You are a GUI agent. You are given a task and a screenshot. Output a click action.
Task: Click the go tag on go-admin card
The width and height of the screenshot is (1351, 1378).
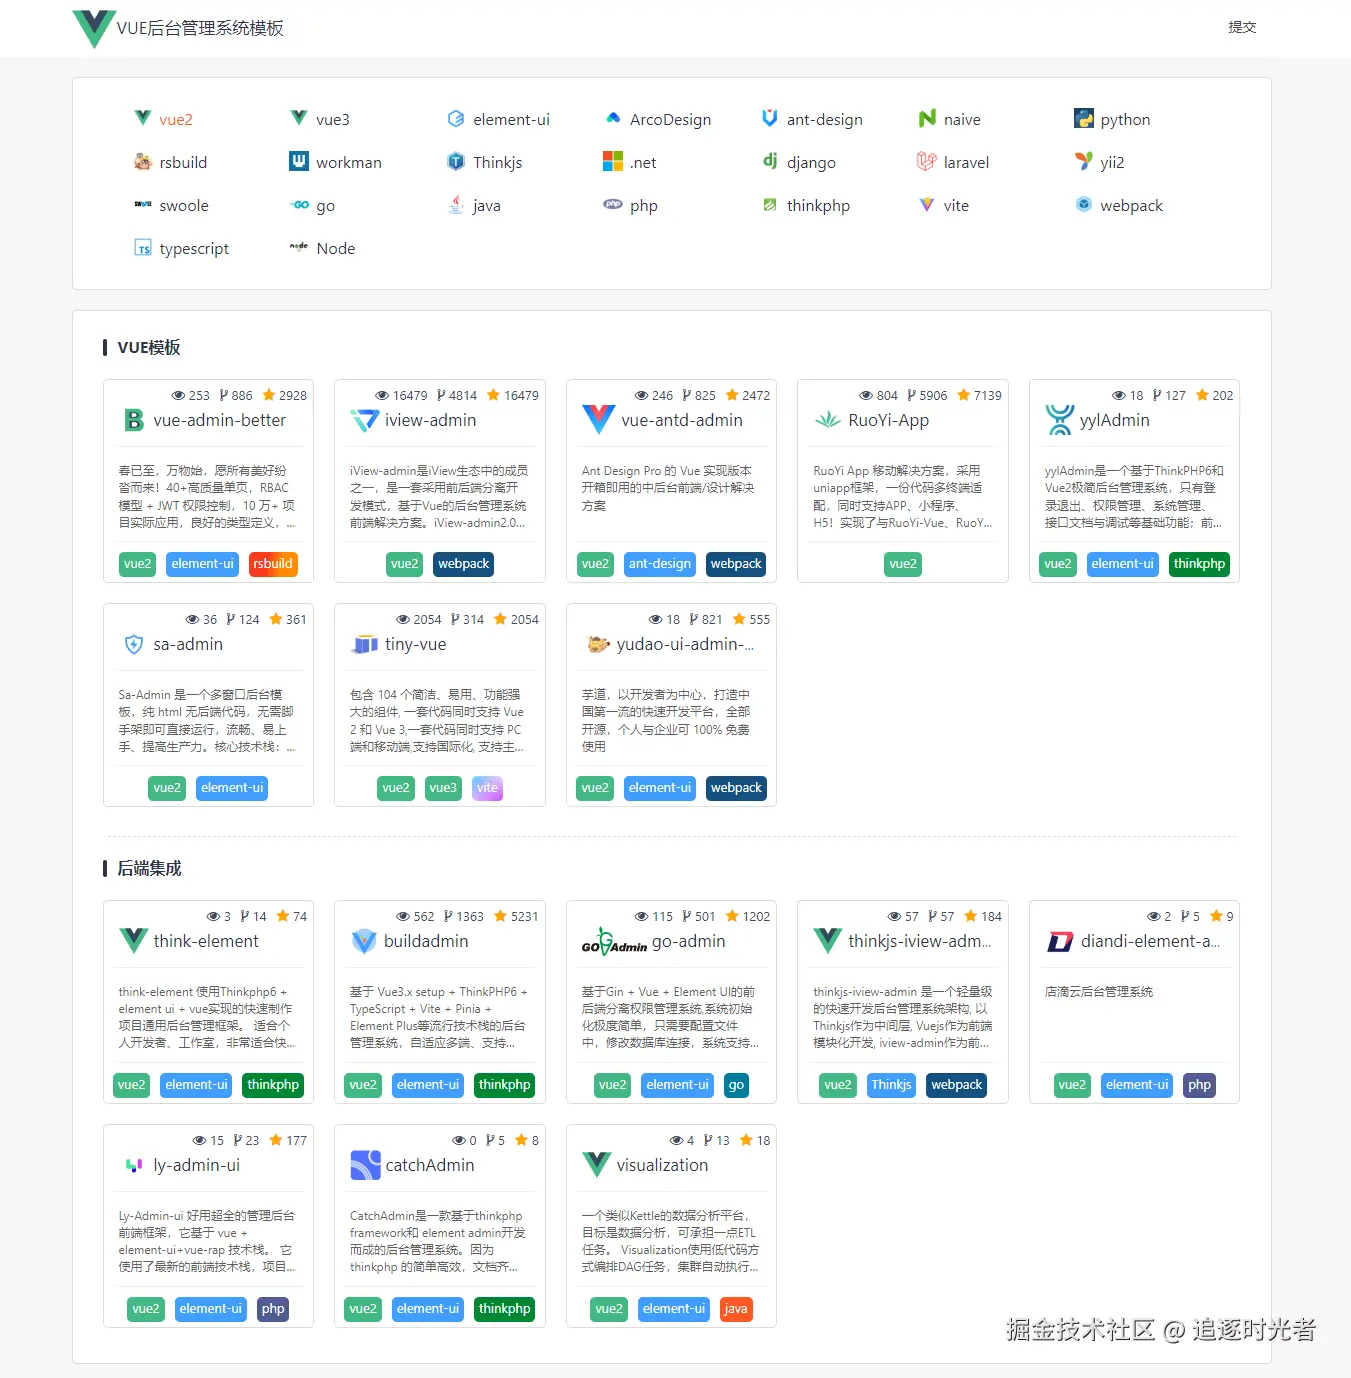tap(737, 1085)
